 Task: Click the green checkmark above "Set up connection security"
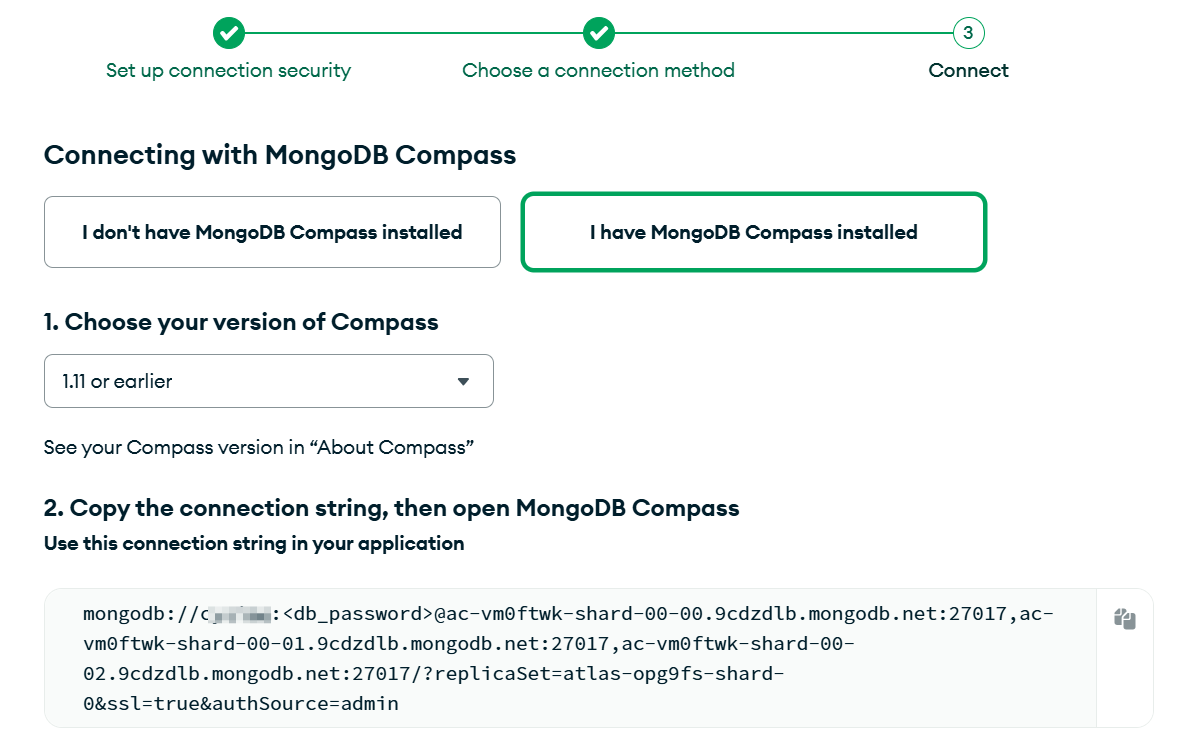[x=228, y=32]
